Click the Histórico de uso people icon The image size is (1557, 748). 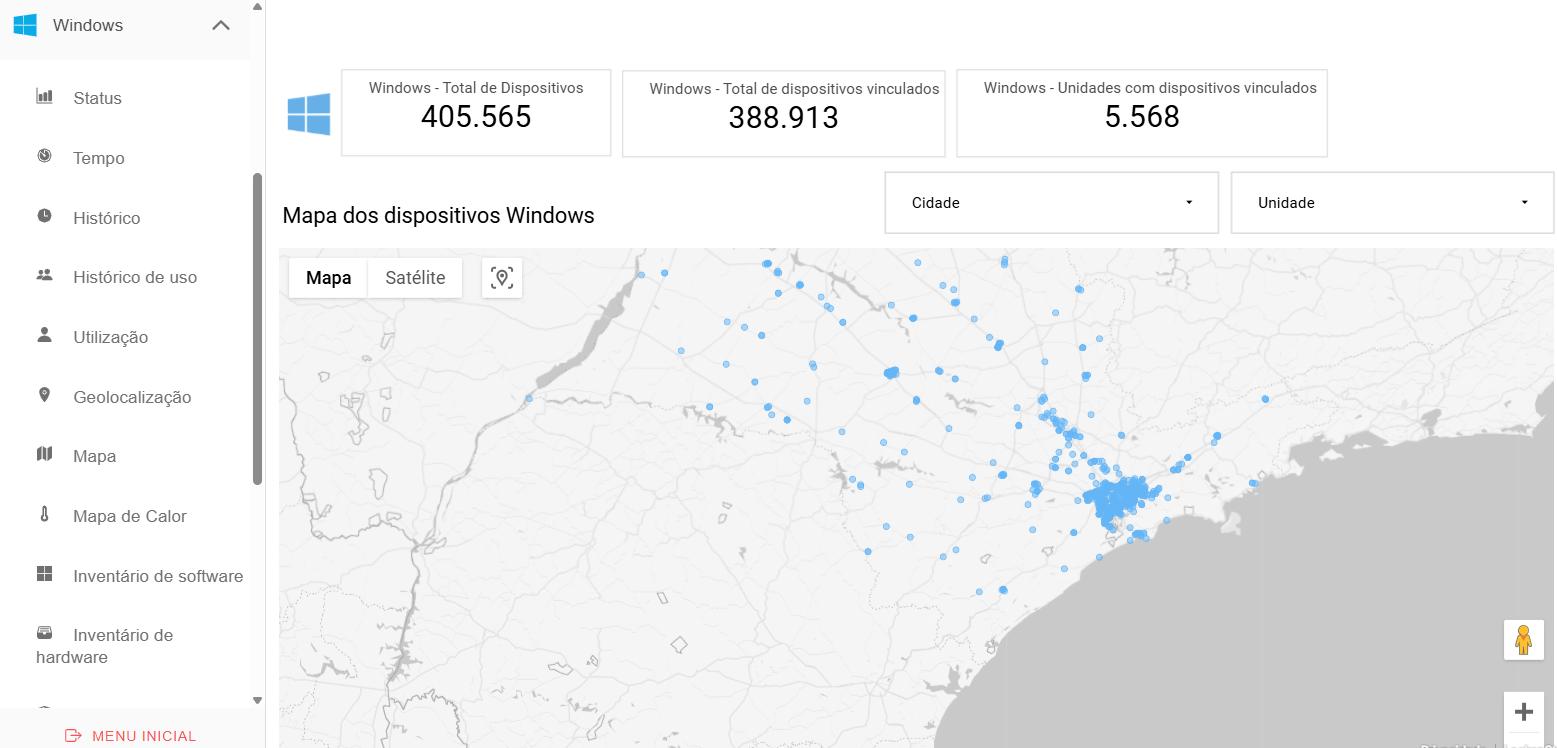click(x=44, y=275)
